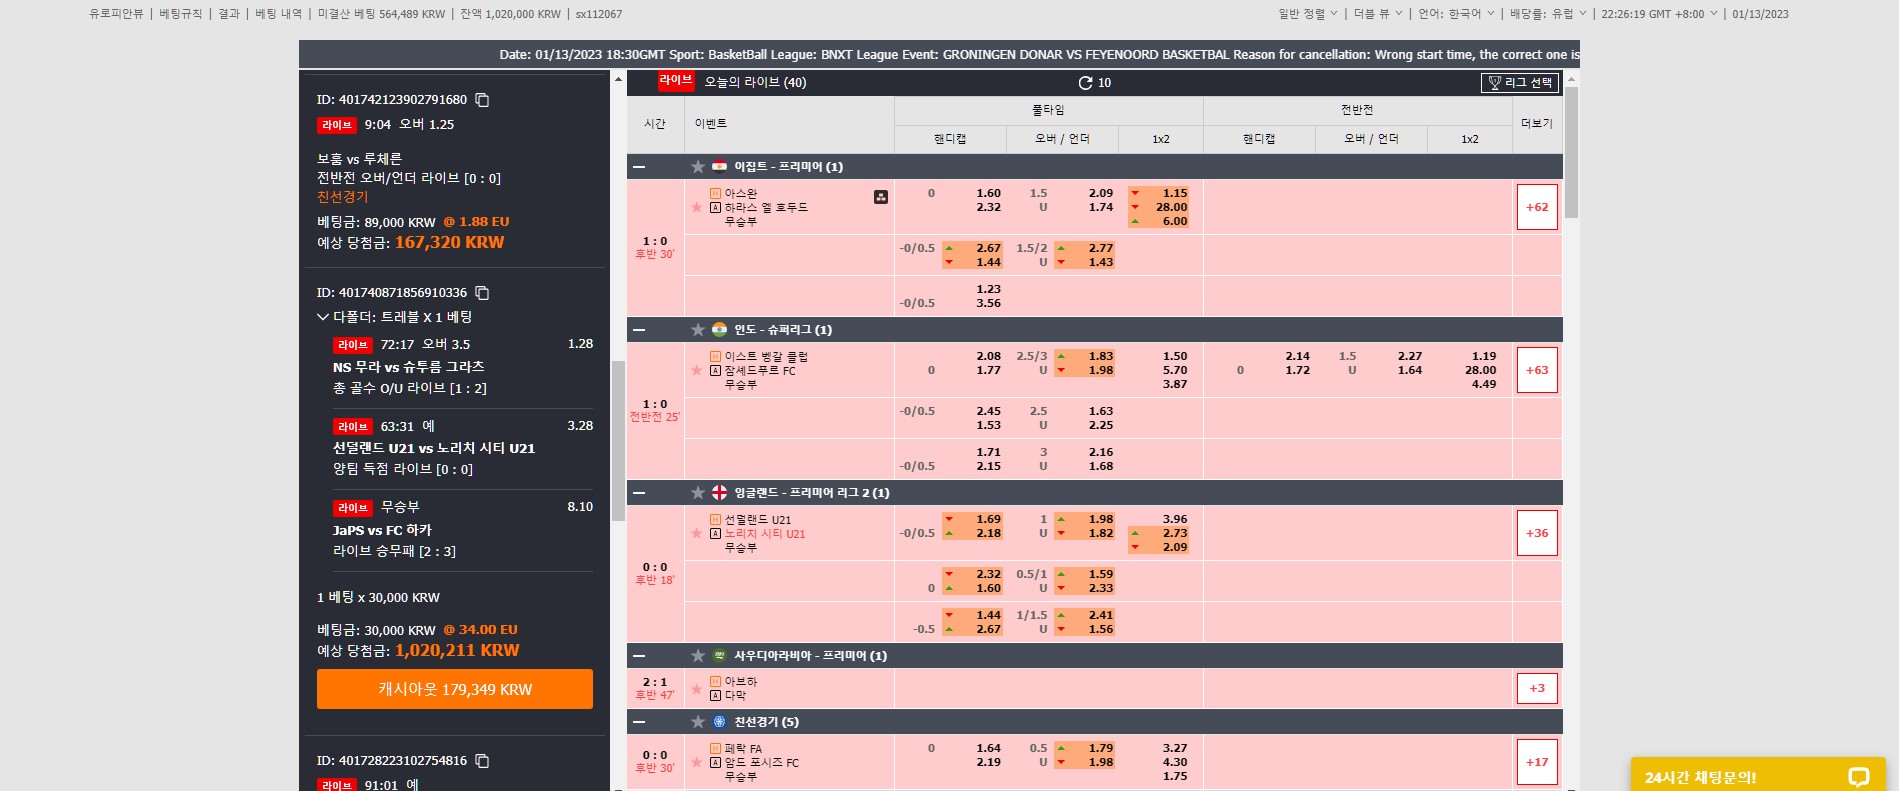
Task: Collapse the 다폴더: 트레블 X 1 베팅 chevron
Action: (x=323, y=317)
